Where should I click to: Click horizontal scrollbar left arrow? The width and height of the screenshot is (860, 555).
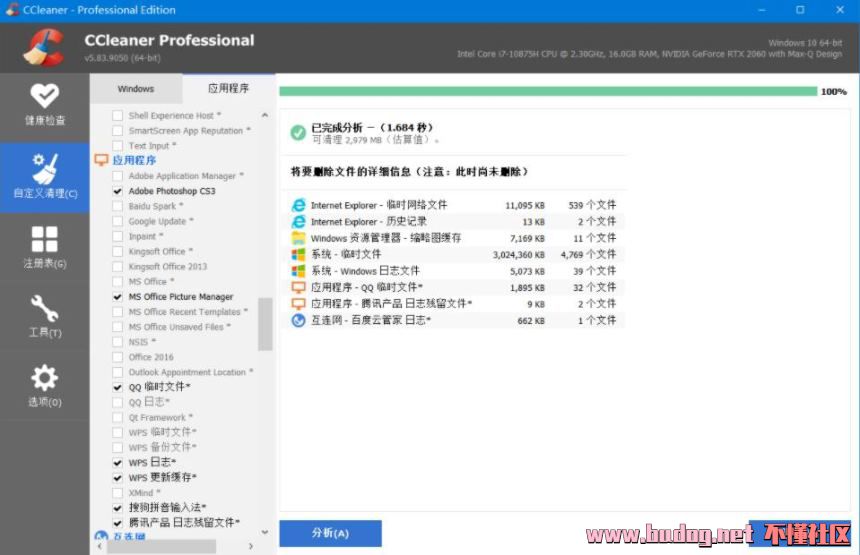click(99, 546)
